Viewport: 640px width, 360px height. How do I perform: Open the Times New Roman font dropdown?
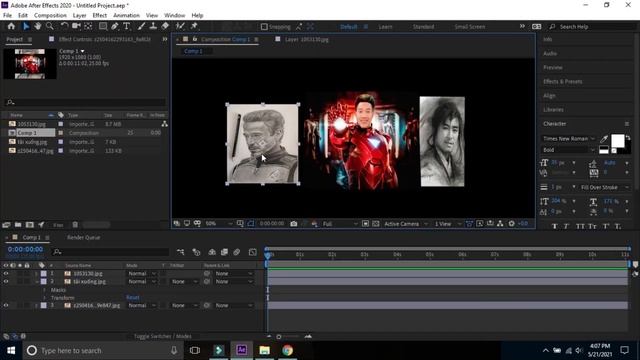569,139
